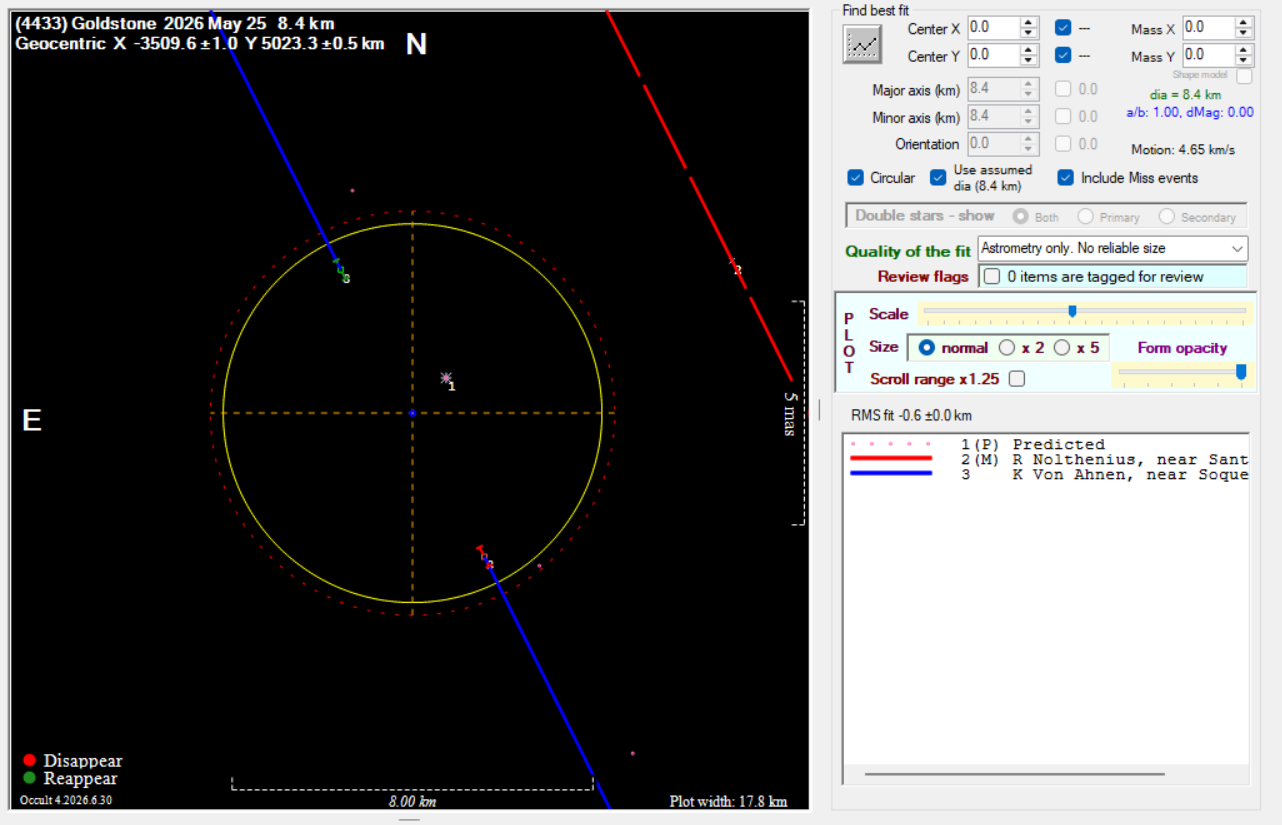Tick the Review flags checkbox
Screen dimensions: 1282x825
pyautogui.click(x=992, y=277)
